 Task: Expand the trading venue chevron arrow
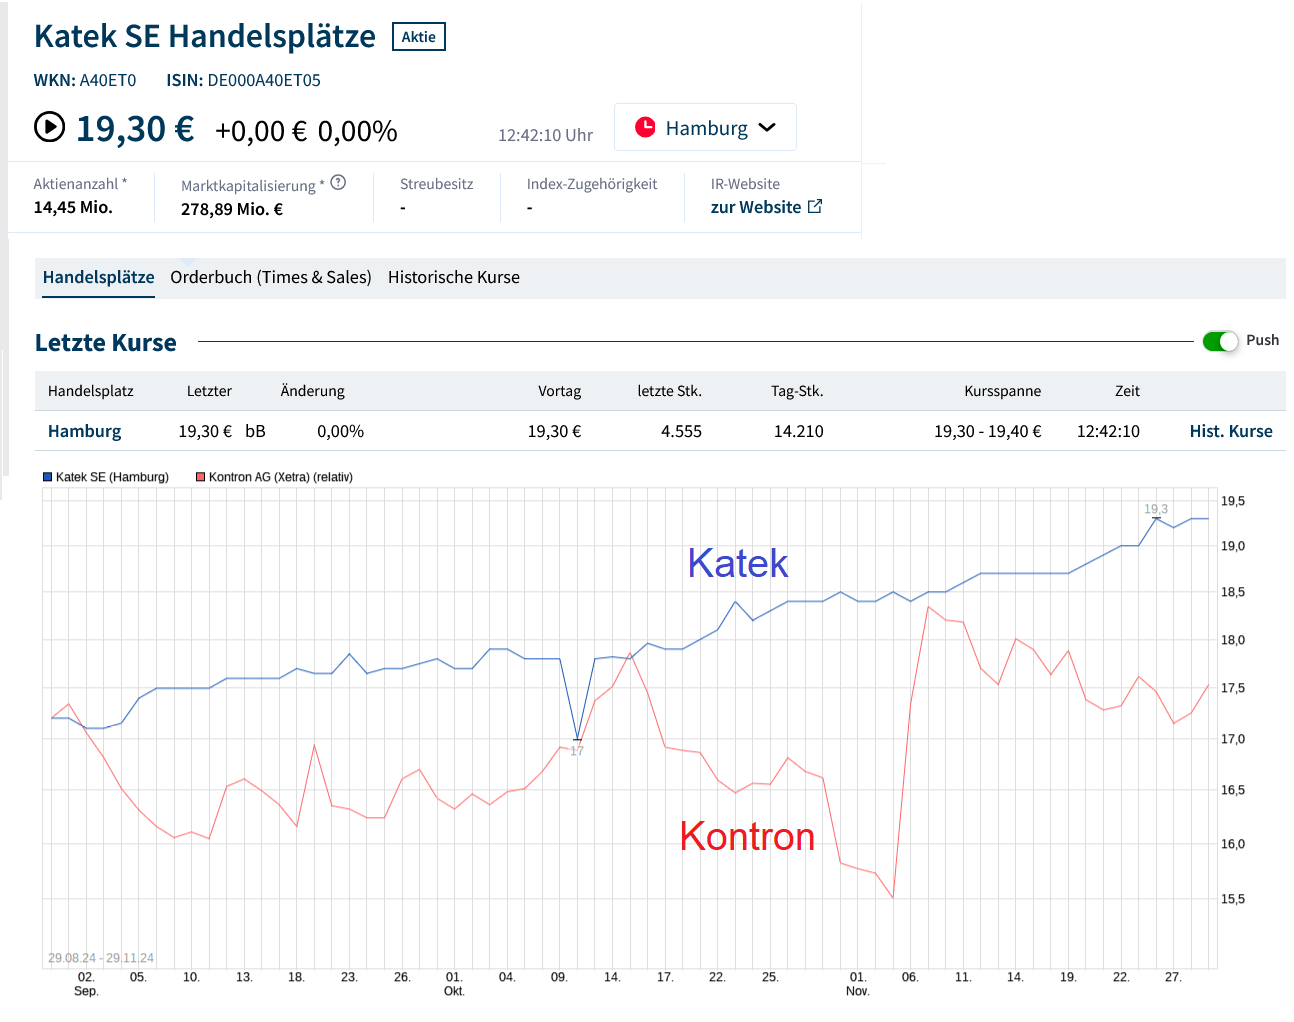point(768,128)
